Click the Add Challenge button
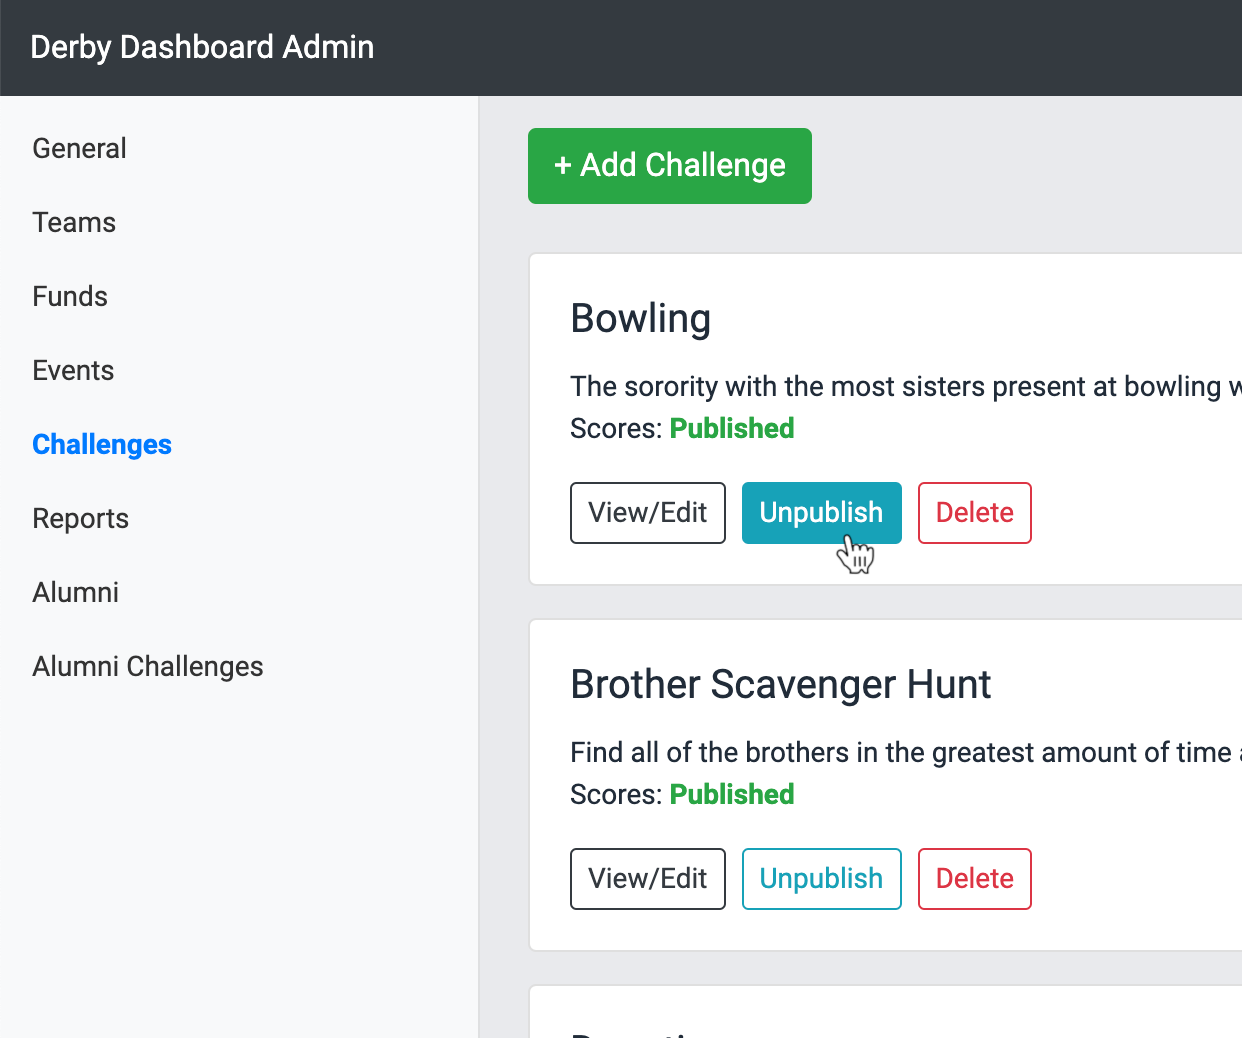Screen dimensions: 1242x1038 (x=669, y=166)
